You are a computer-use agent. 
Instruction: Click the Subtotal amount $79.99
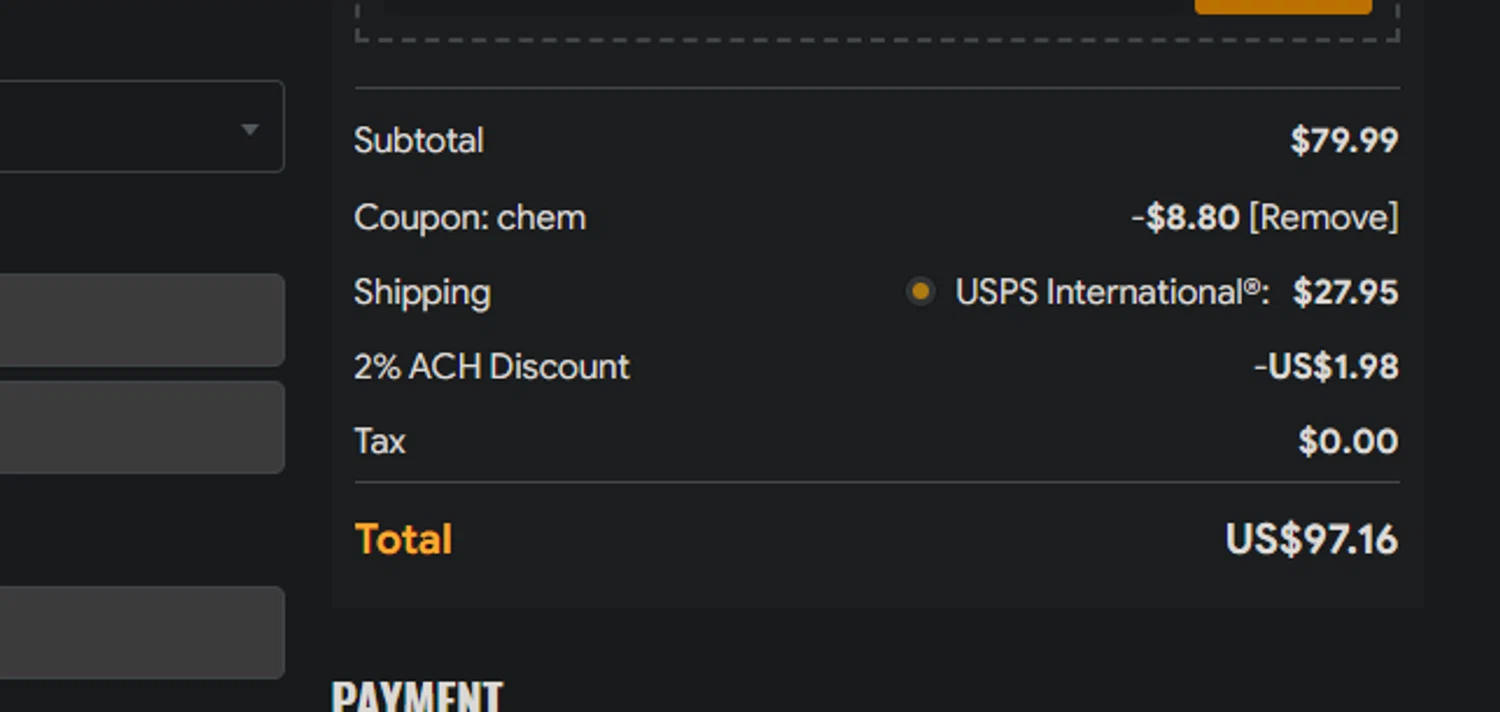(1344, 141)
